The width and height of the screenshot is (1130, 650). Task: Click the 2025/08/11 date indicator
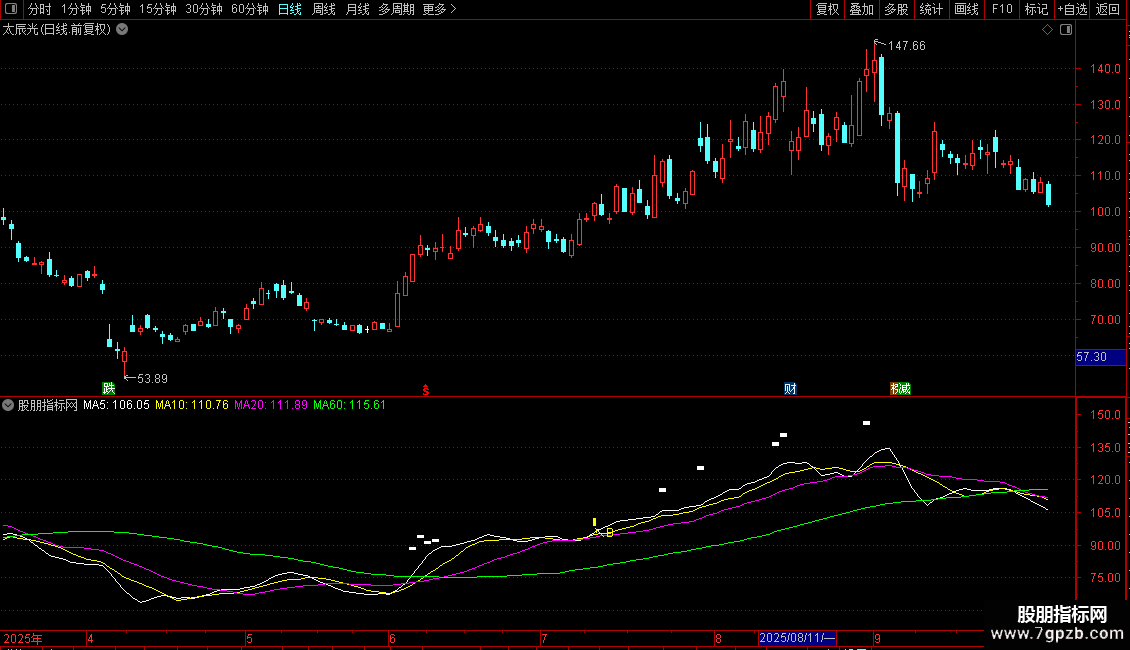pos(797,638)
